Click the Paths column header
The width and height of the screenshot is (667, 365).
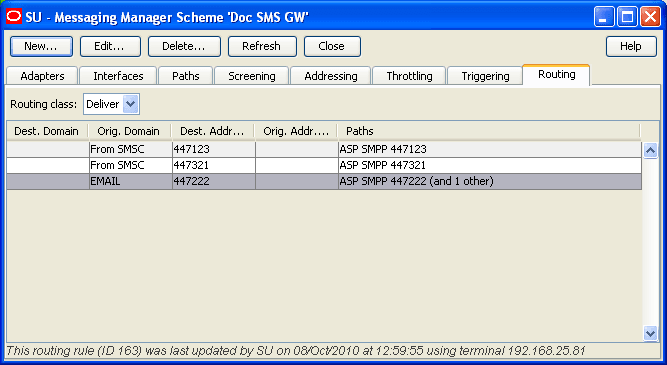point(488,131)
